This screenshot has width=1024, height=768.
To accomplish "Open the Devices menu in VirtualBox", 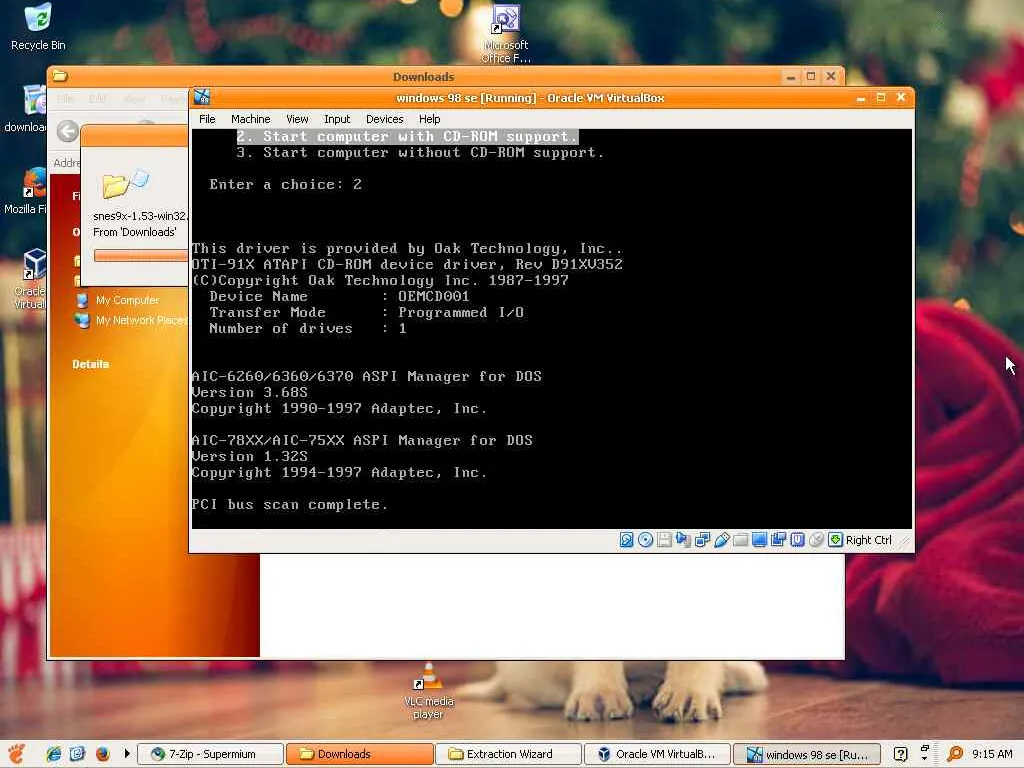I will [384, 119].
